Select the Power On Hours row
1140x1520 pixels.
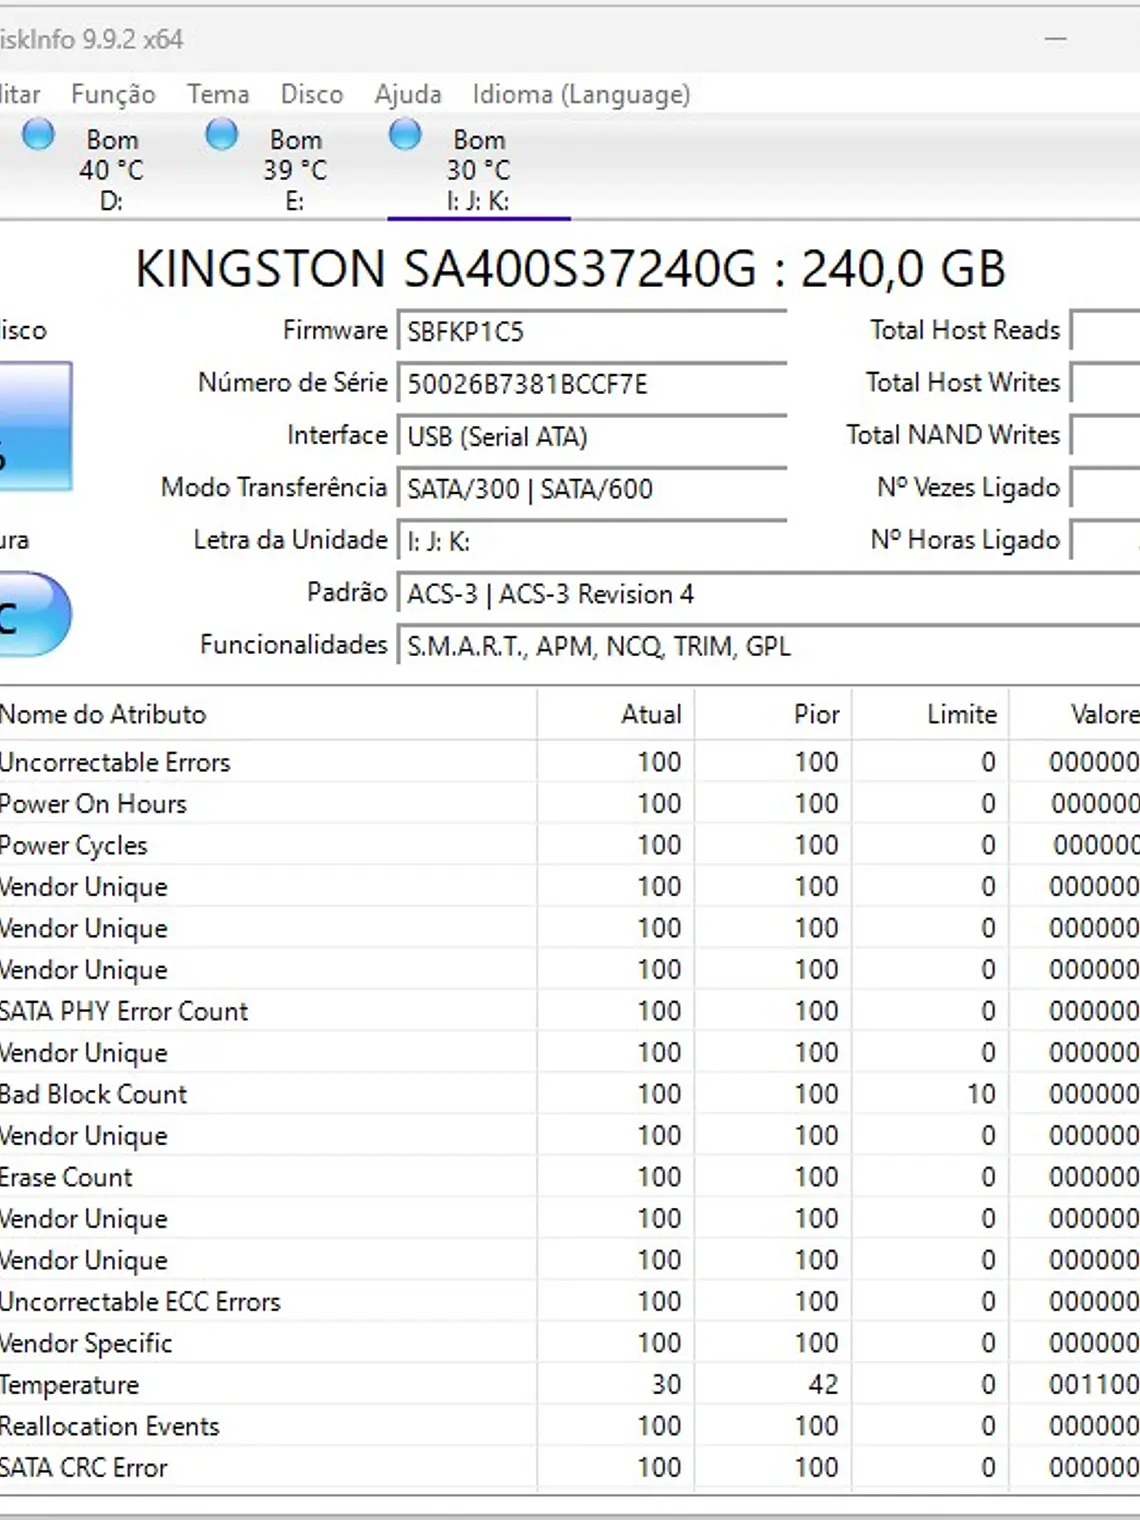570,803
